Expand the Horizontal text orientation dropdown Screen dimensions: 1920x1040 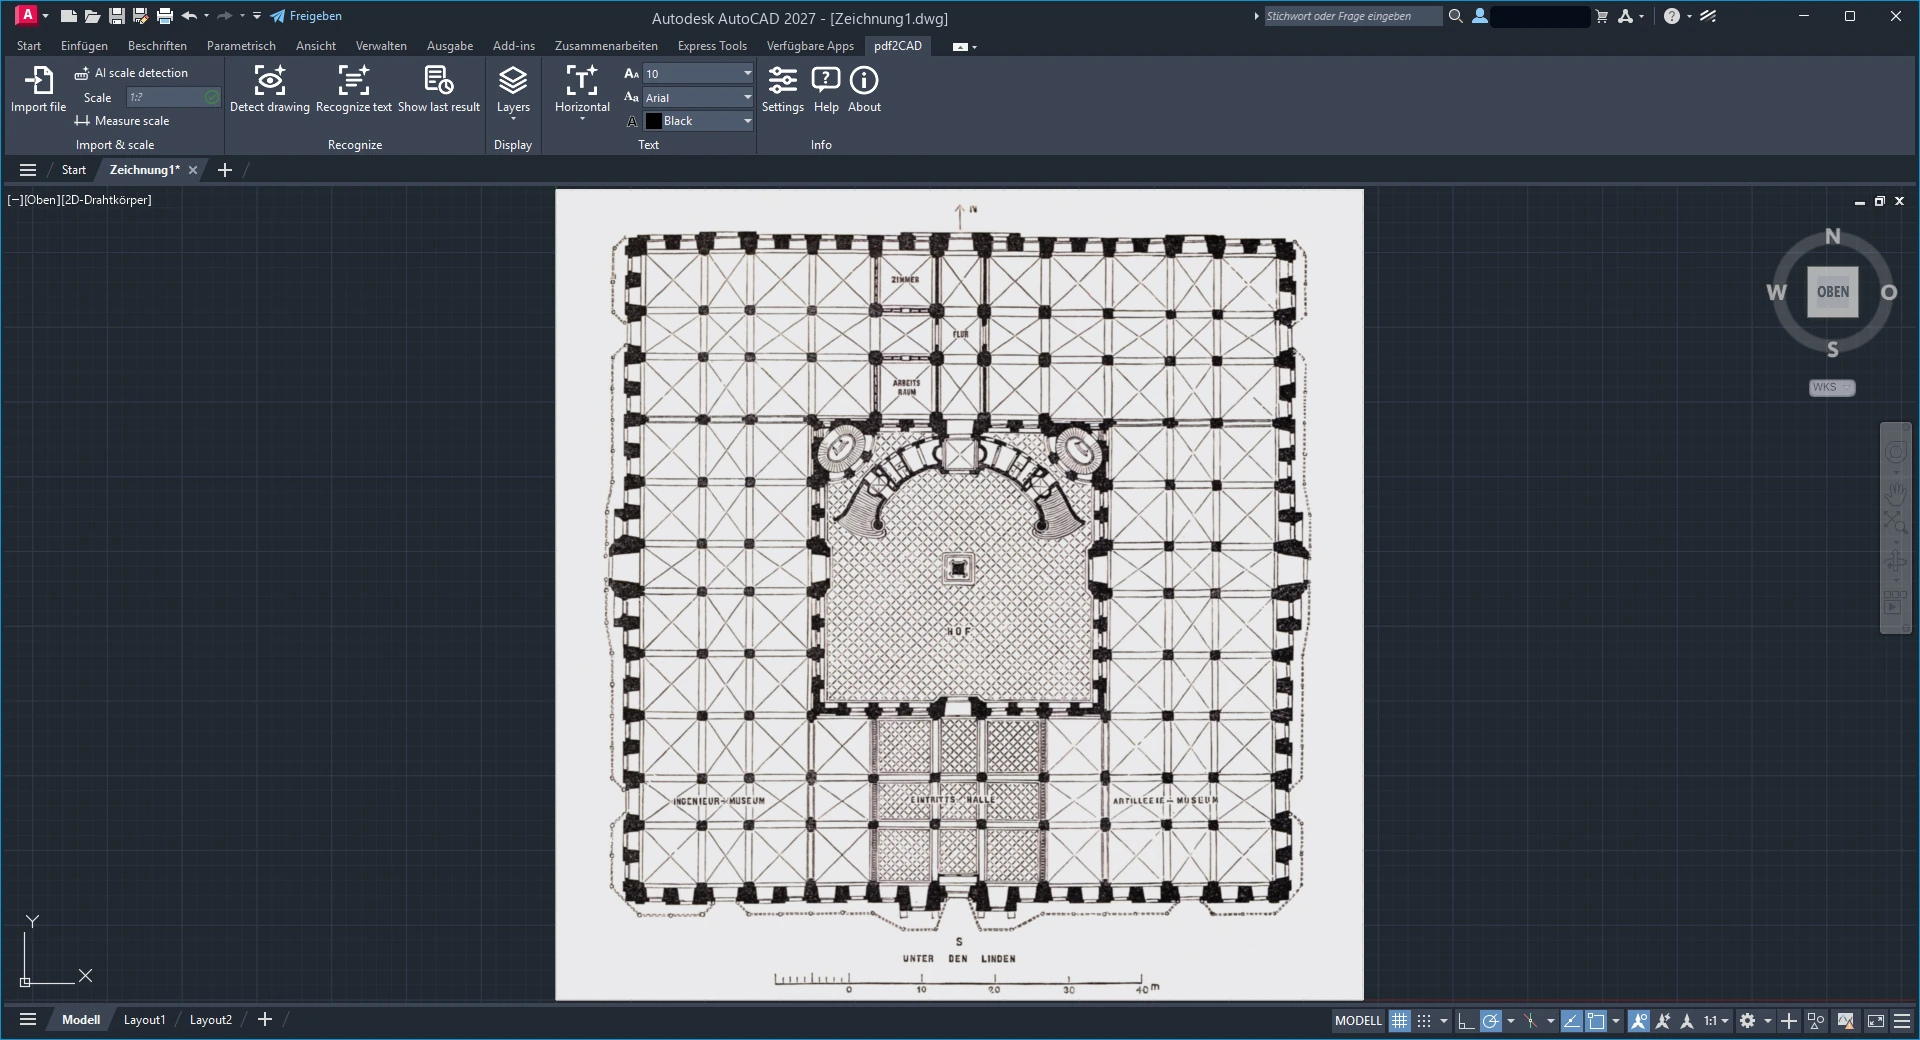click(582, 119)
